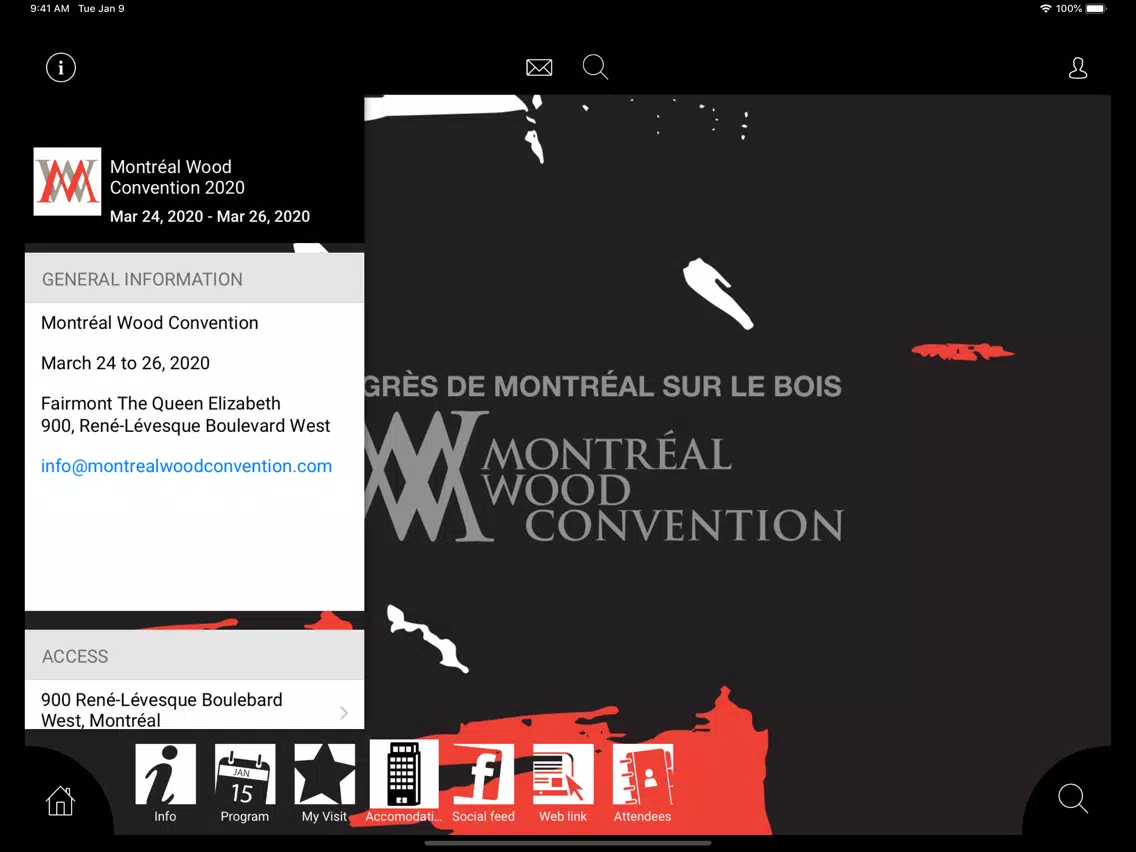The image size is (1136, 852).
Task: Tap the bottom-right search magnifier icon
Action: [1073, 798]
